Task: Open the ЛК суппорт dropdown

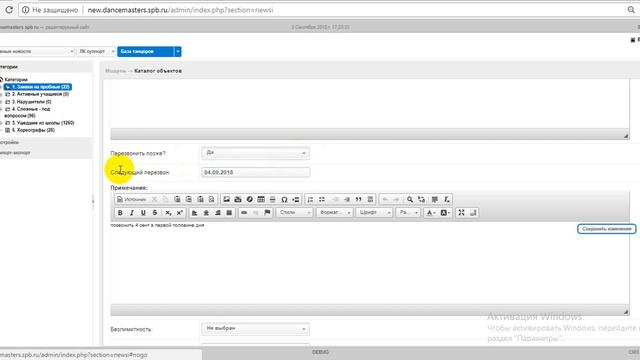Action: (96, 51)
